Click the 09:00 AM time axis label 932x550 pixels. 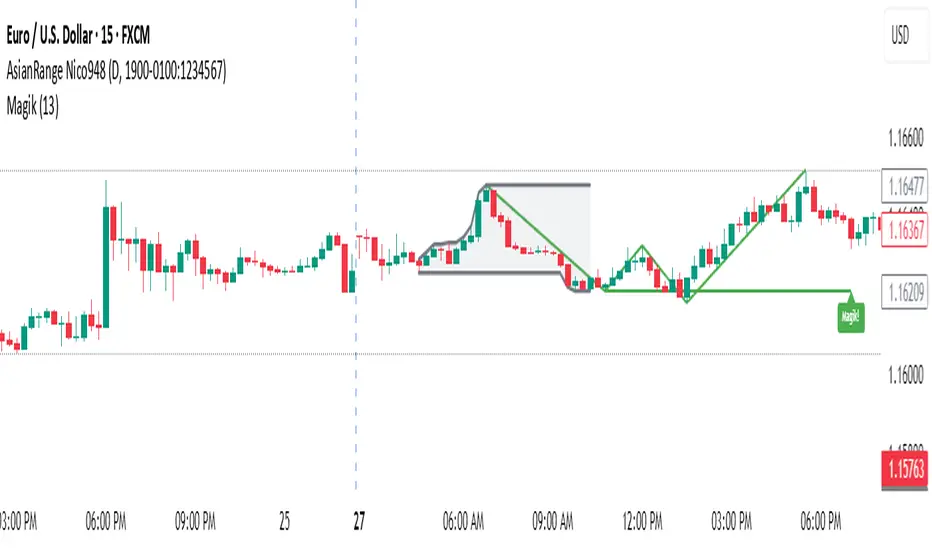point(552,520)
